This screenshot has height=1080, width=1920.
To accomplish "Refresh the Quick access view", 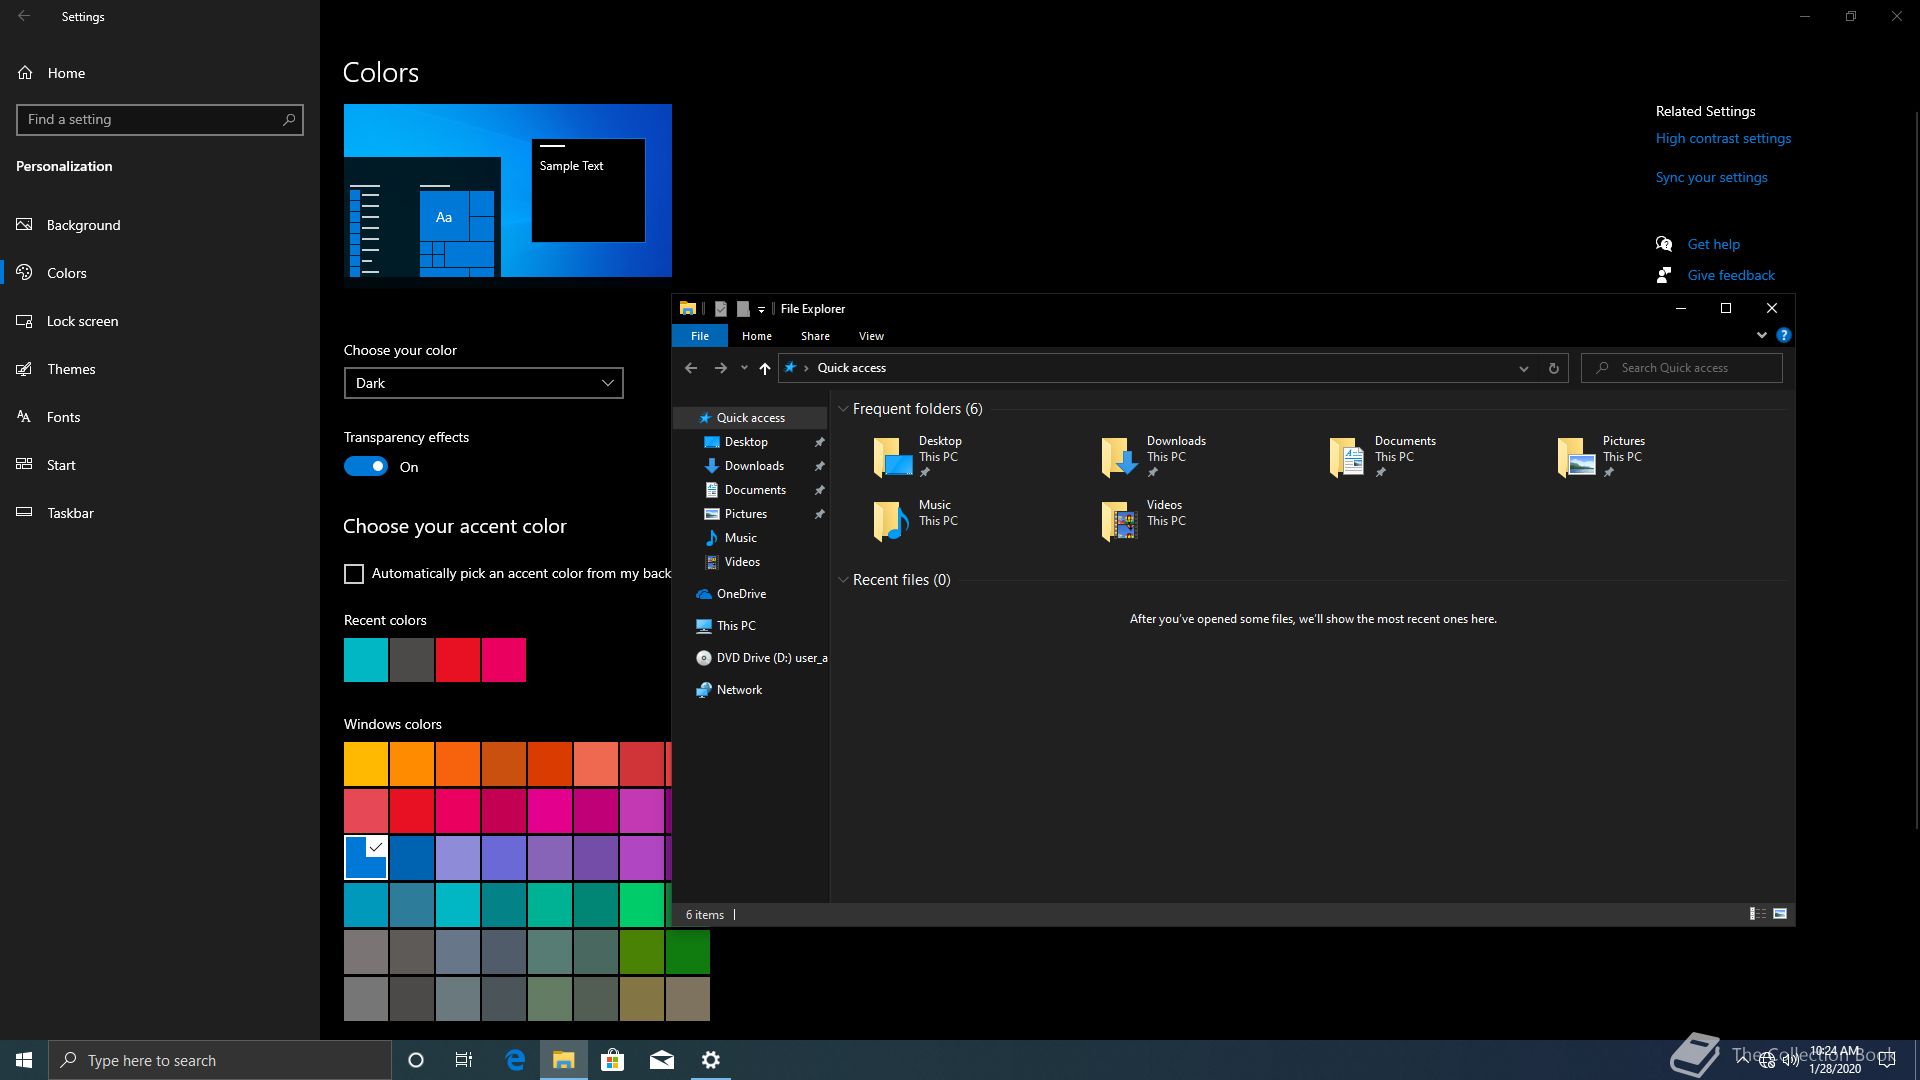I will pos(1553,368).
